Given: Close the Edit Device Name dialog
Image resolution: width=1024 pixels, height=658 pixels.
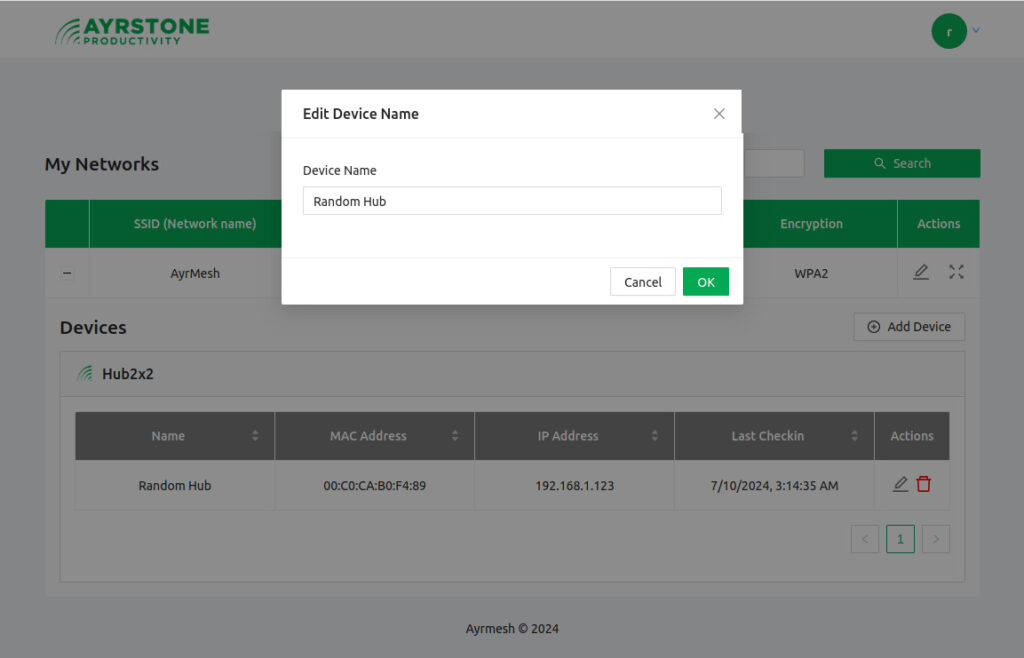Looking at the screenshot, I should [719, 114].
